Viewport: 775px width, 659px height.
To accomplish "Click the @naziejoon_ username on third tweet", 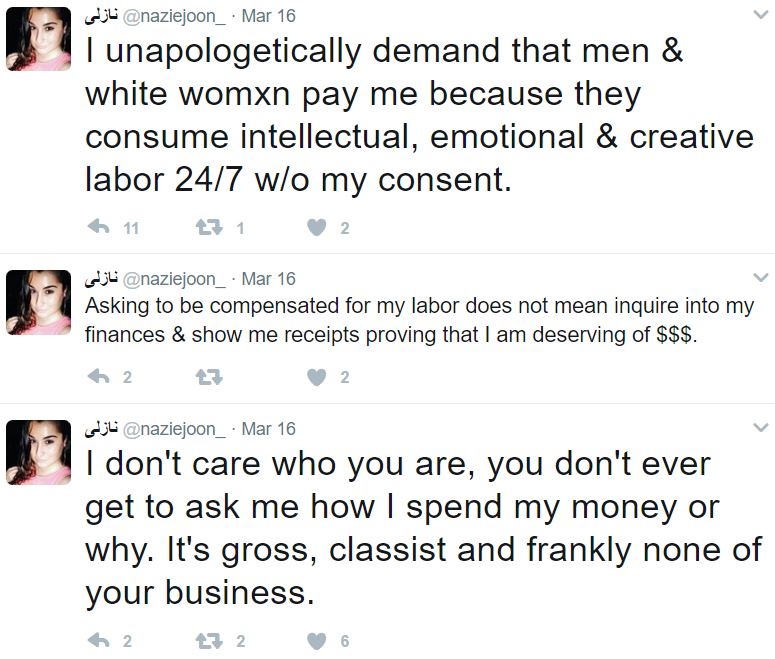I will 174,429.
